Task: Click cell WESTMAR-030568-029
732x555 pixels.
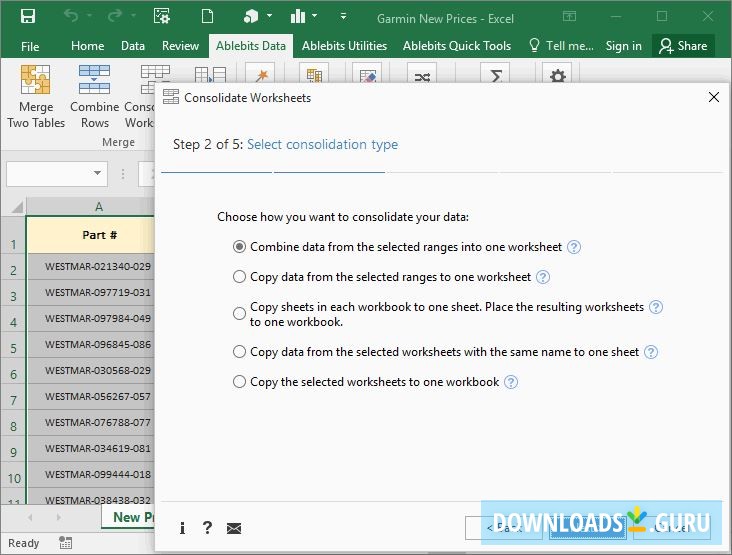Action: click(x=91, y=371)
